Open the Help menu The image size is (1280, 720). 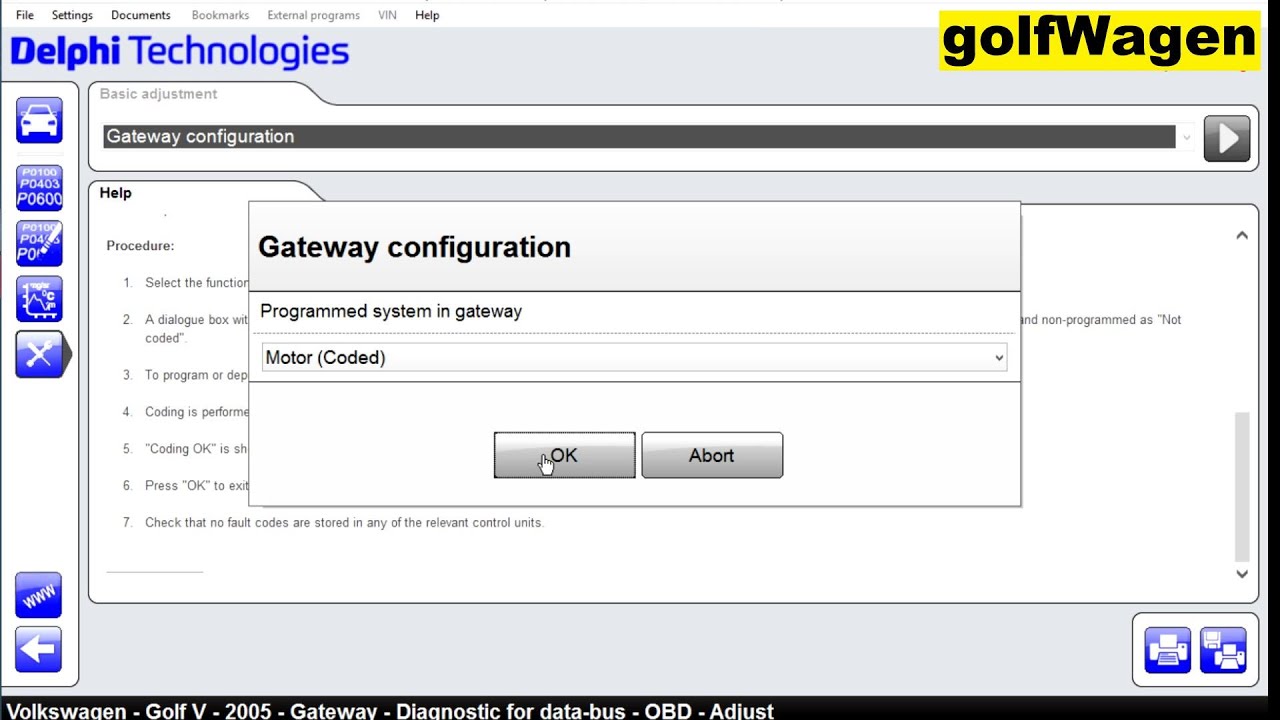click(427, 15)
